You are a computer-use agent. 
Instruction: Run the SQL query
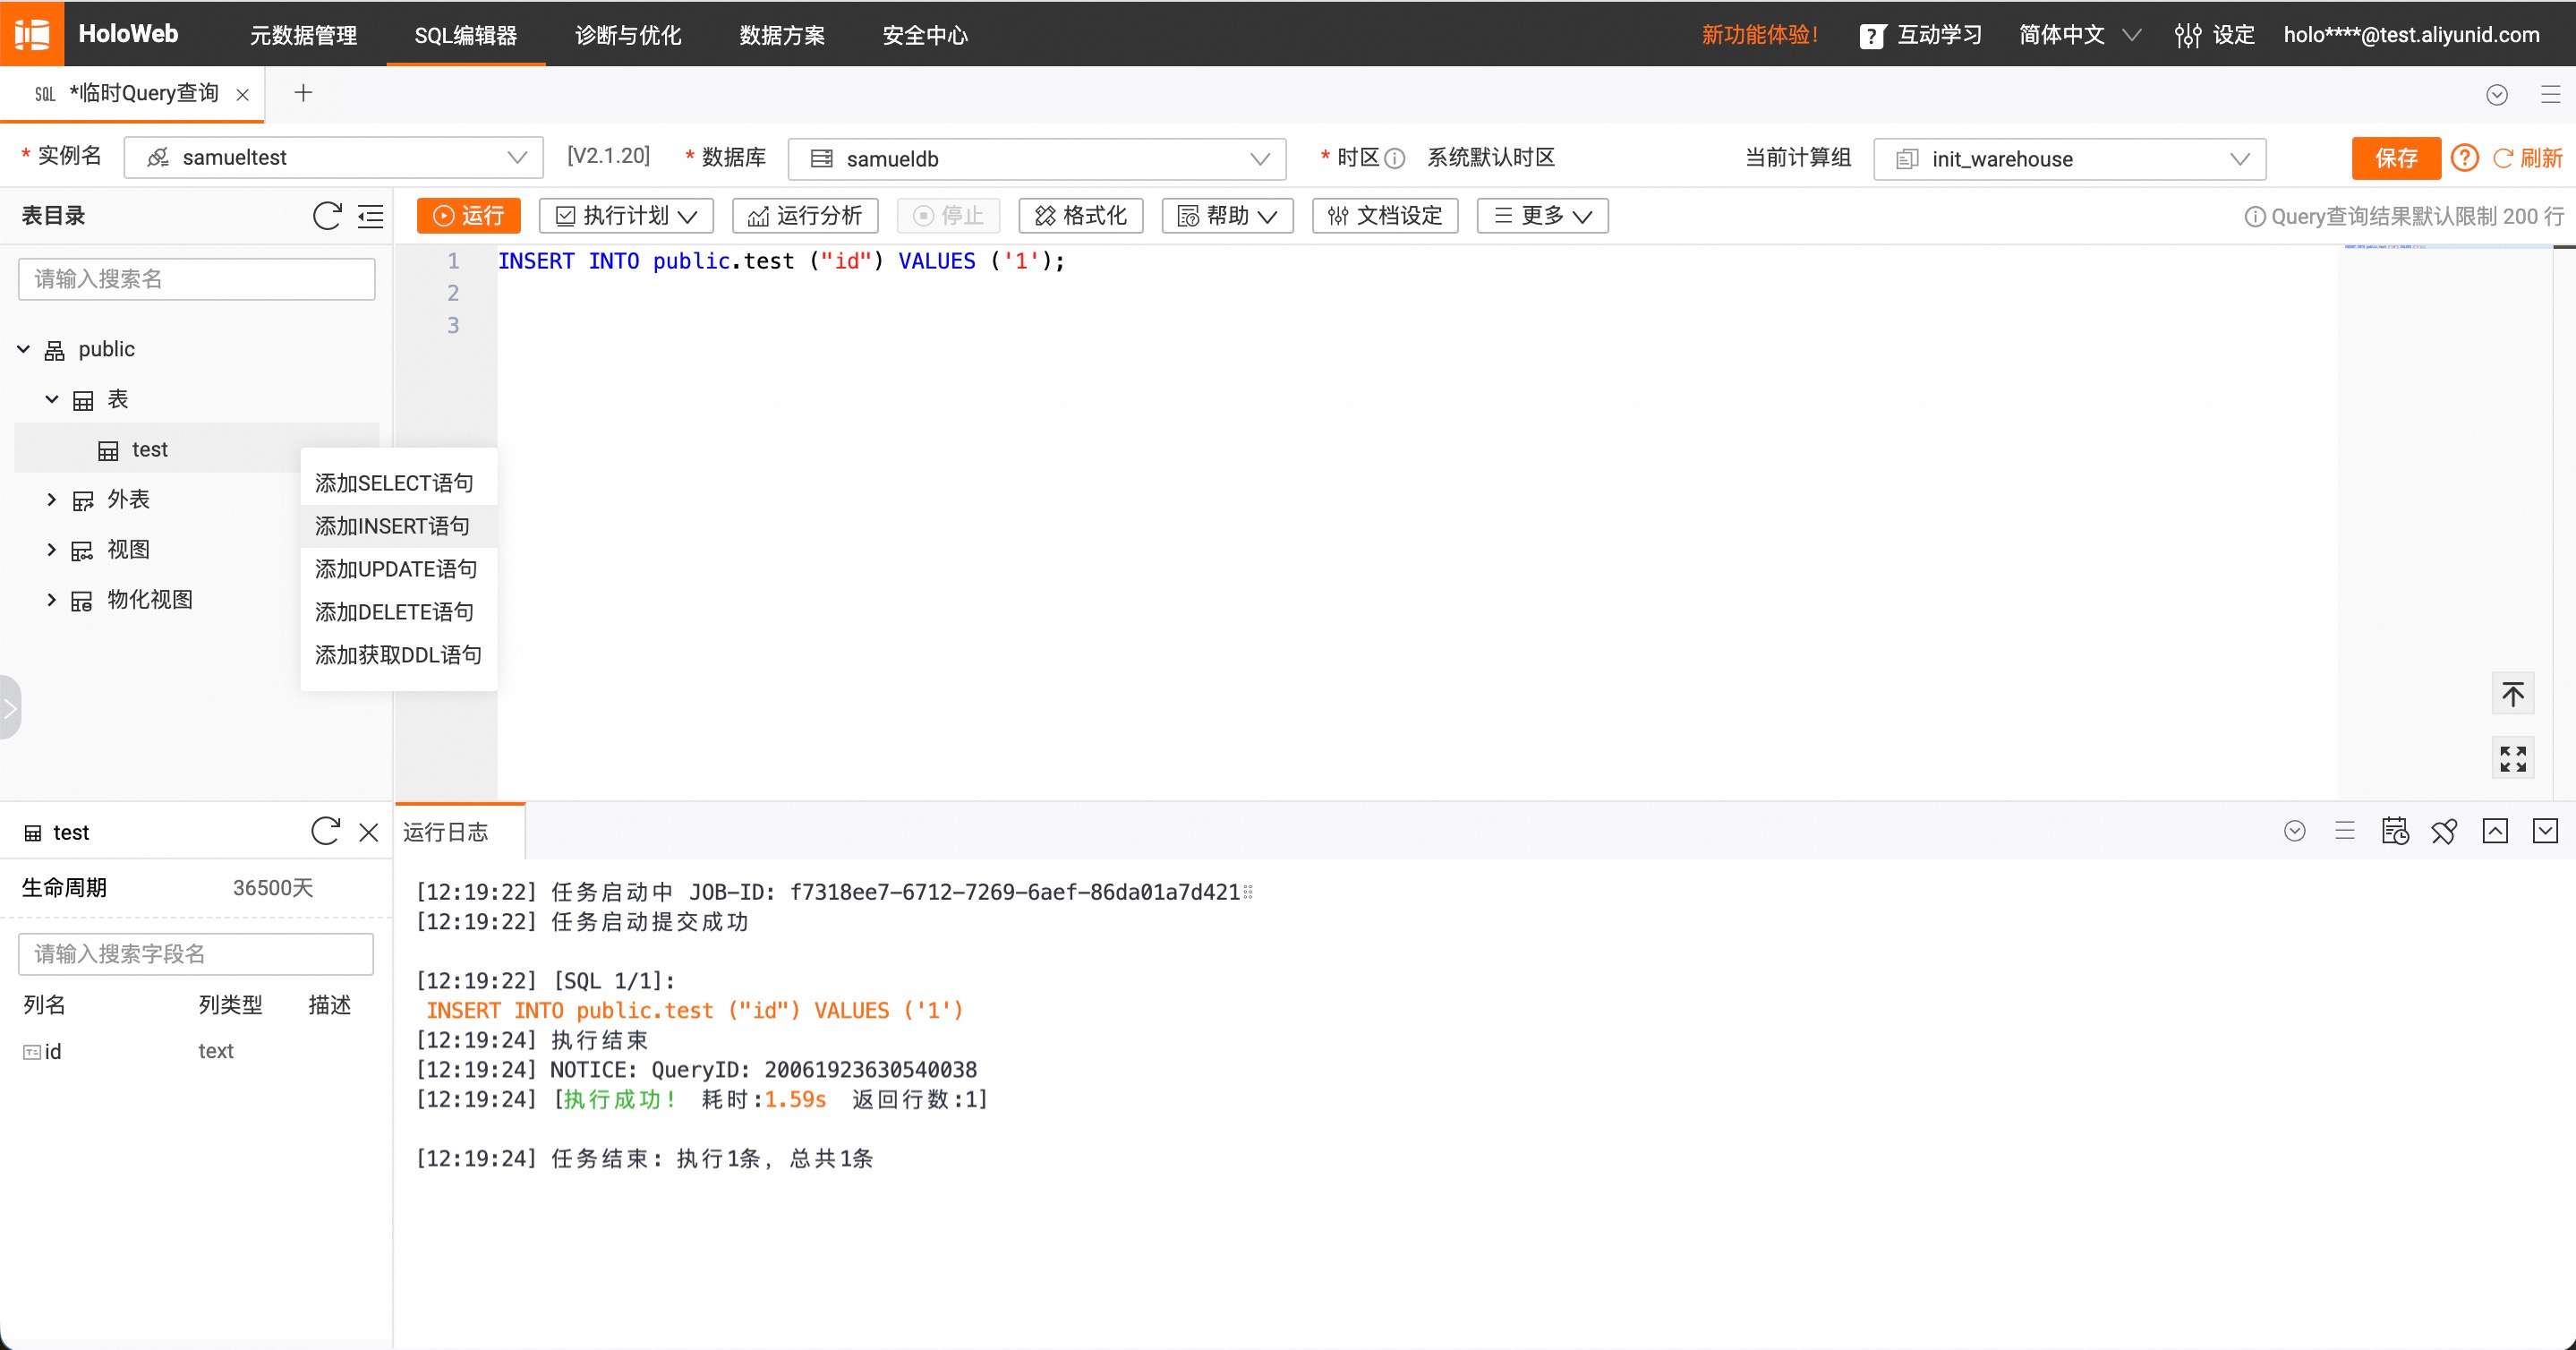468,216
